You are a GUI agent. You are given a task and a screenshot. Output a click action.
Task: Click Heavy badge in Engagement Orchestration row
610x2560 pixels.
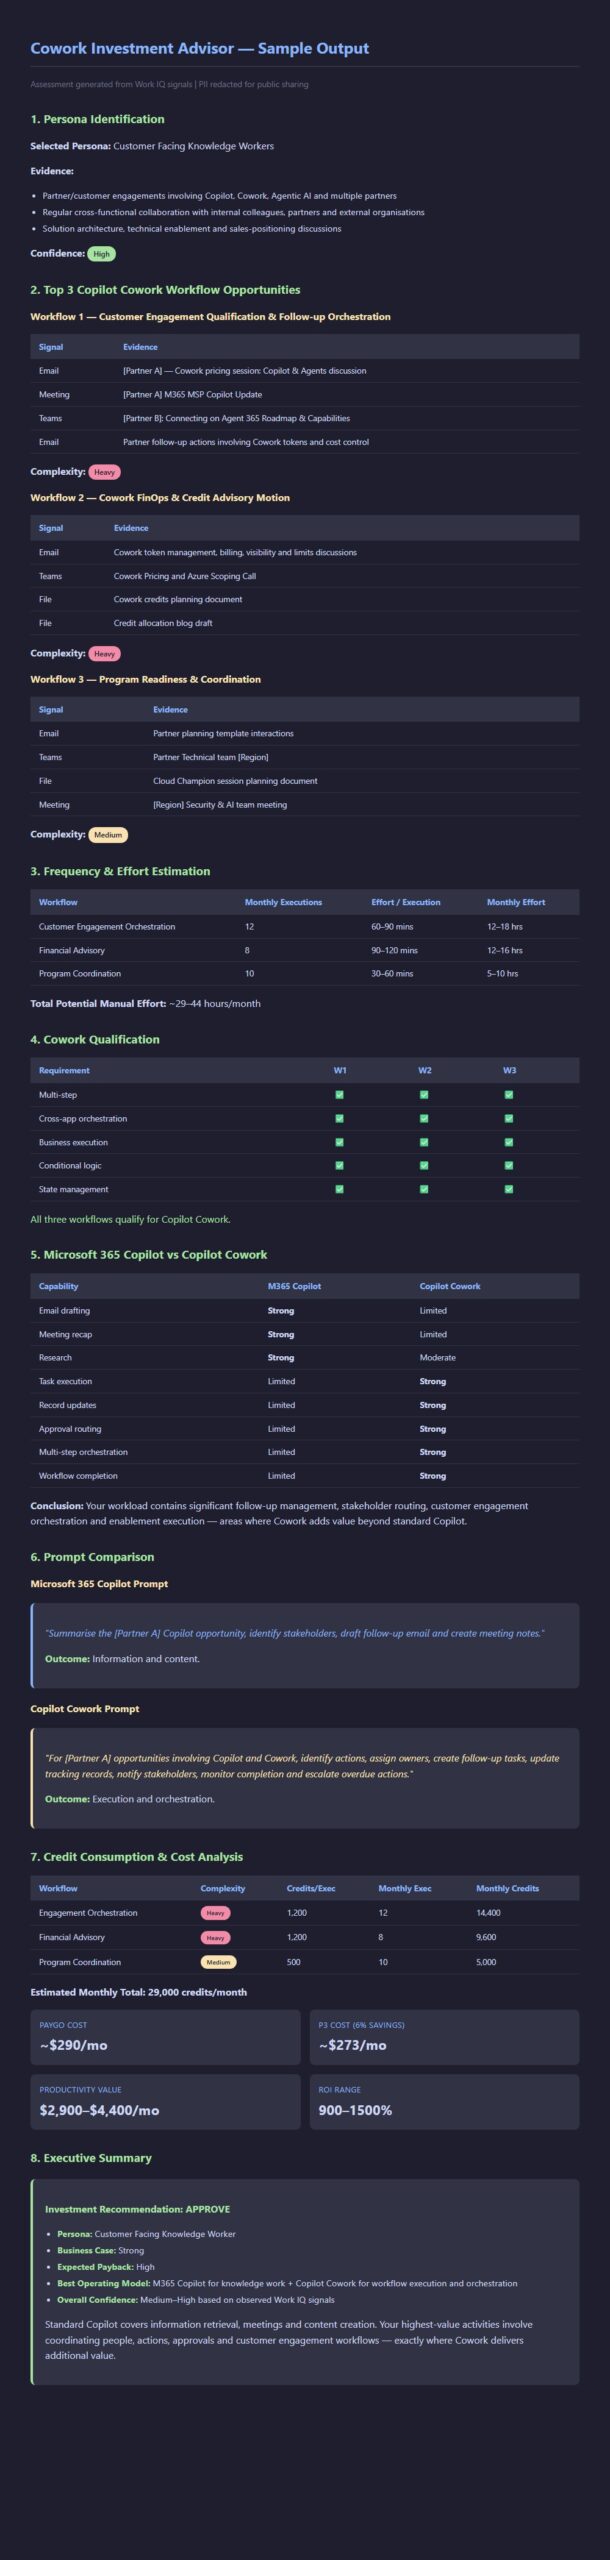(215, 1913)
